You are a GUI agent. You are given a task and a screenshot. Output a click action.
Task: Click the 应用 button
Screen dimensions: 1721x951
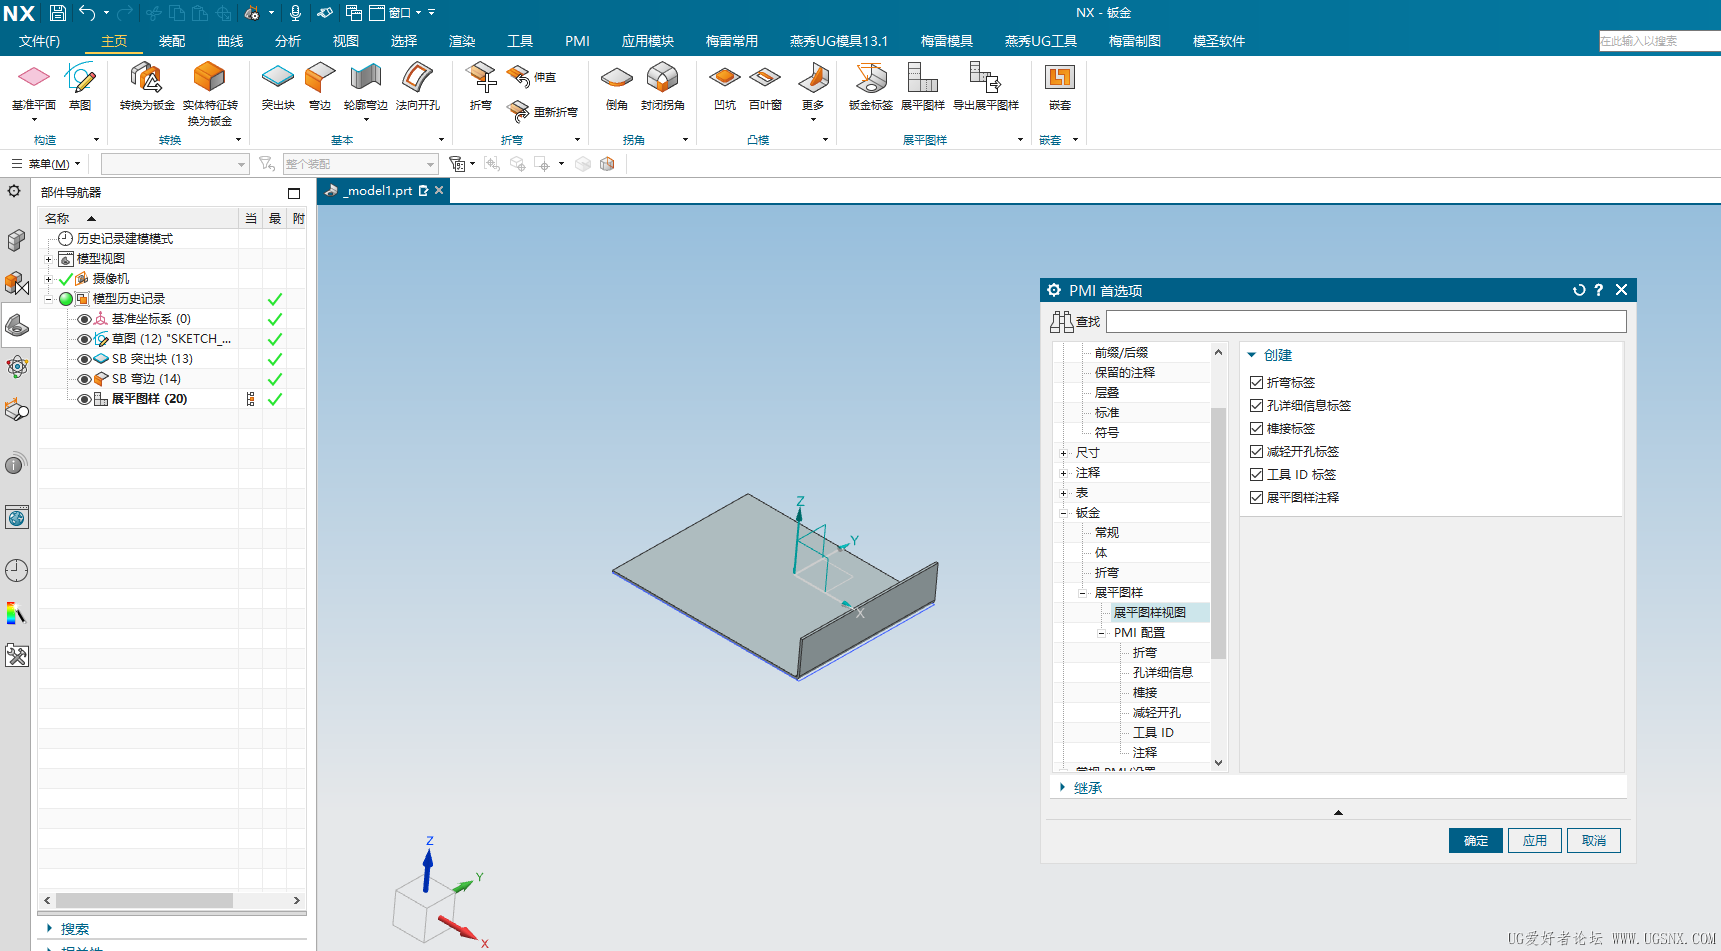click(1535, 841)
